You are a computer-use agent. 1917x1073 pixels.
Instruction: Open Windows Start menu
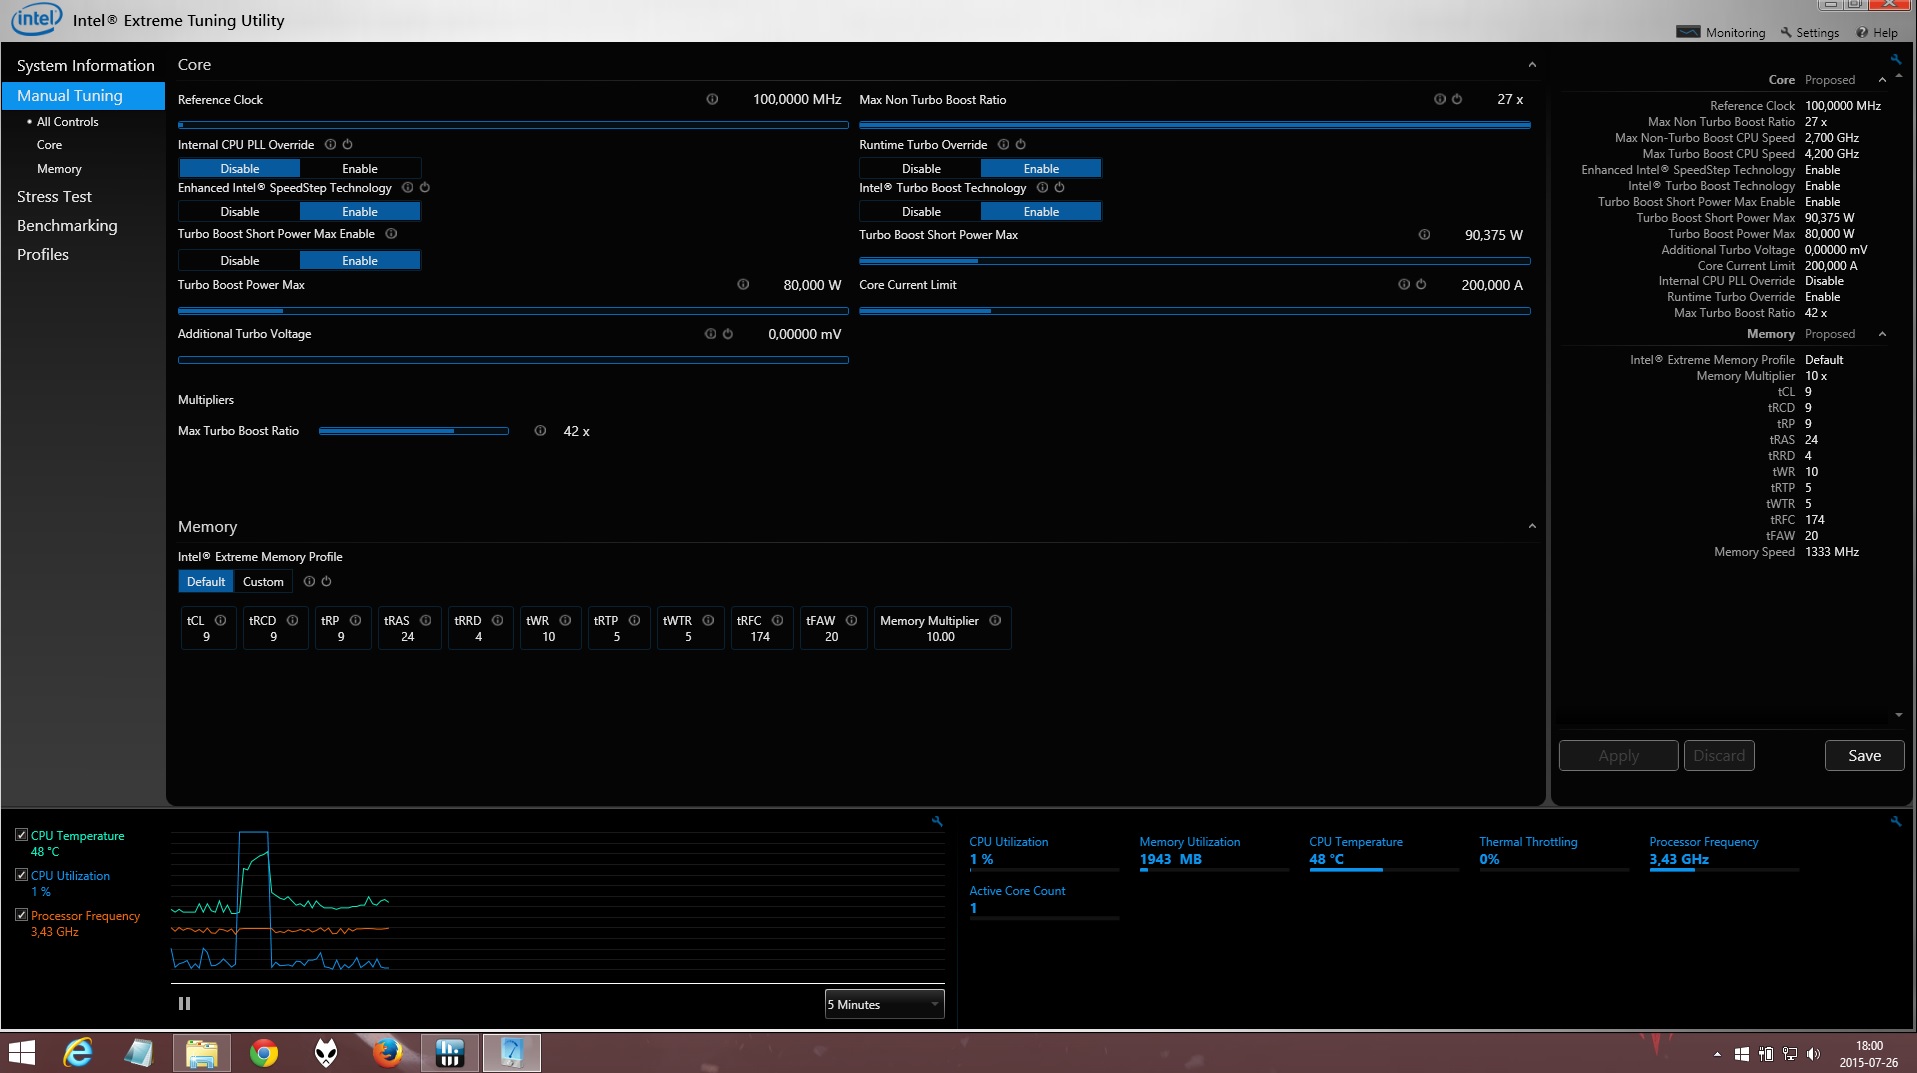(x=22, y=1052)
